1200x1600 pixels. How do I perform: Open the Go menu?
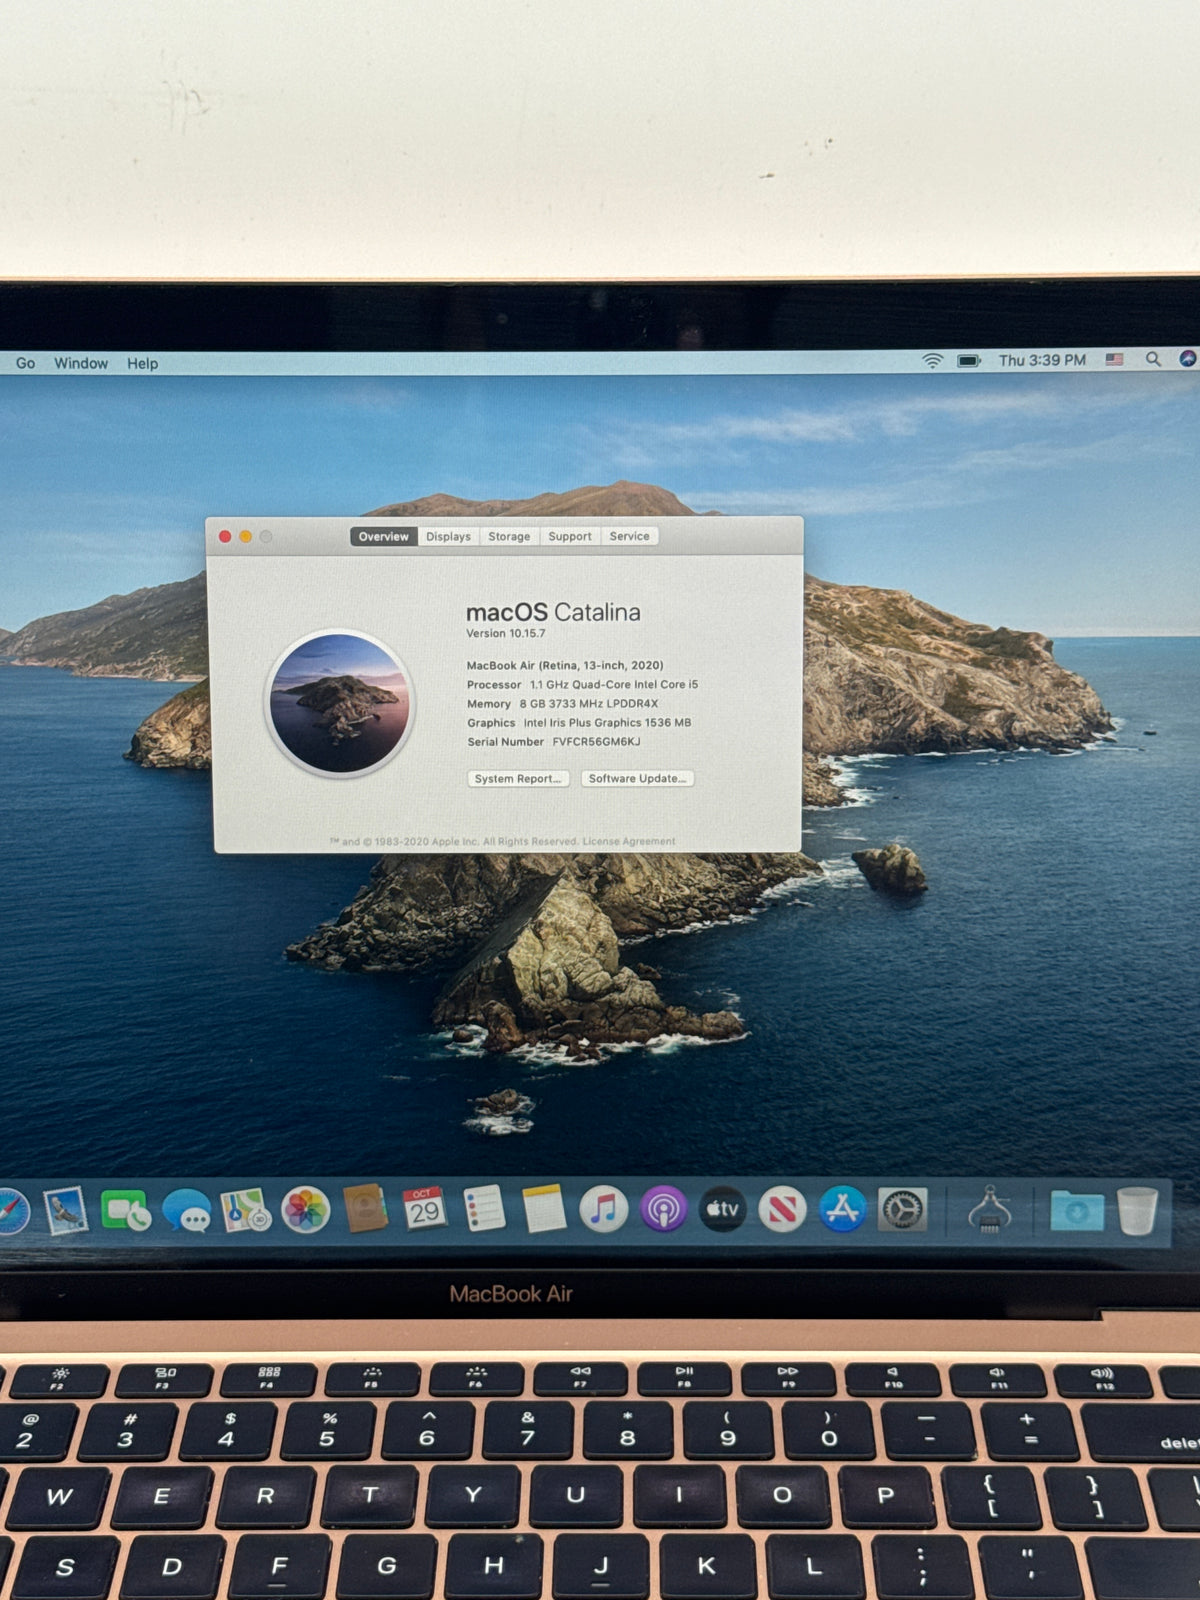(25, 363)
